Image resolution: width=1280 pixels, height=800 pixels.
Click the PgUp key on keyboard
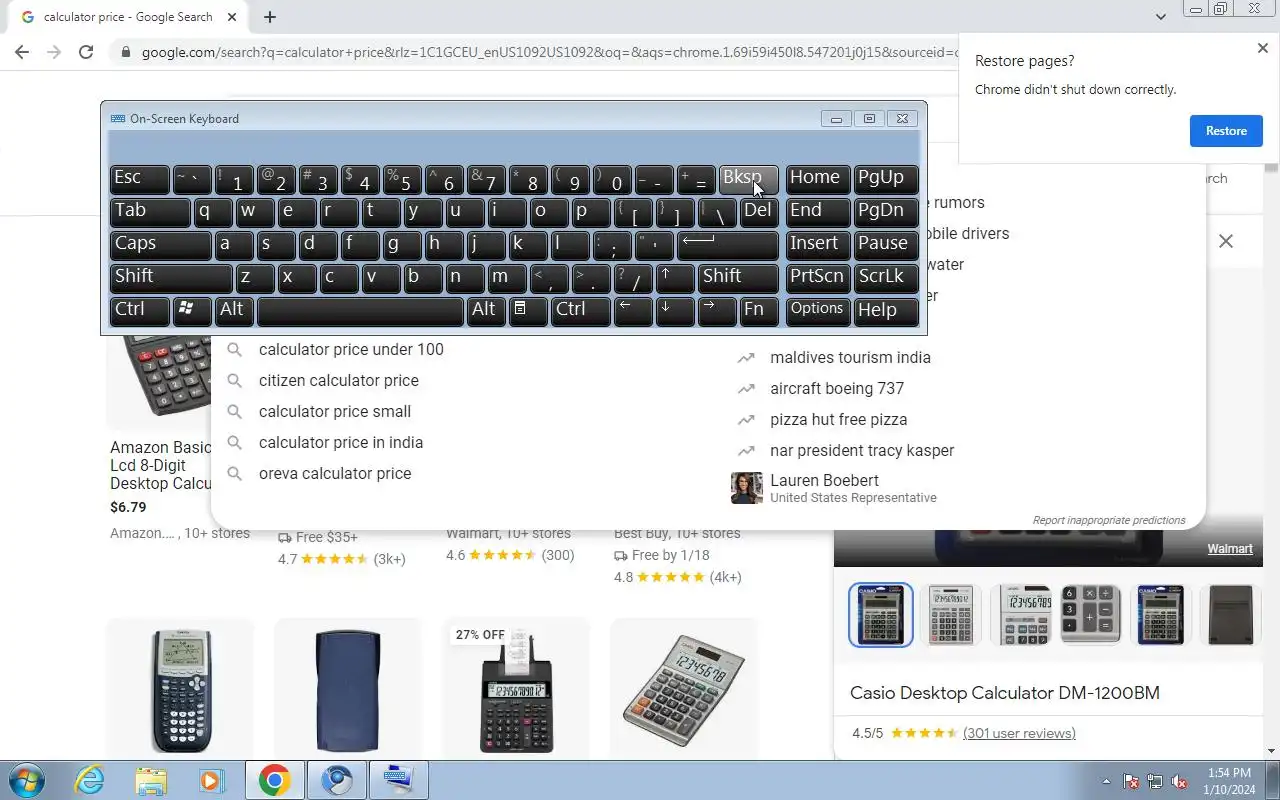pyautogui.click(x=886, y=179)
